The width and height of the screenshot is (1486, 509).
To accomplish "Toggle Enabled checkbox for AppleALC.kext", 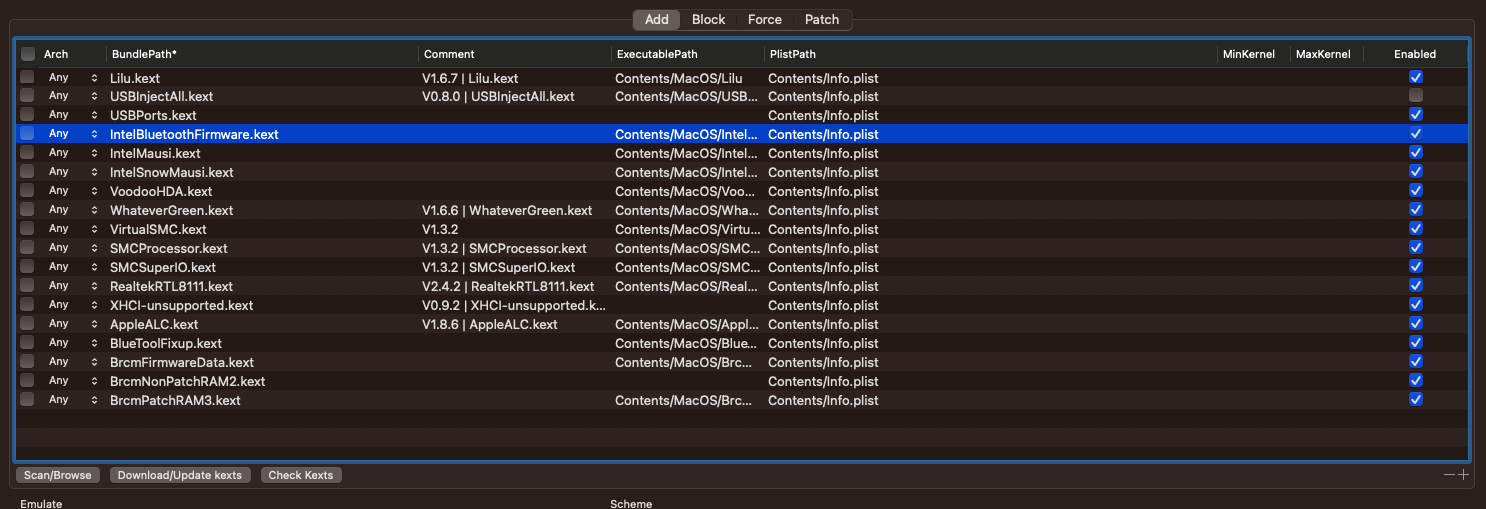I will coord(1415,324).
